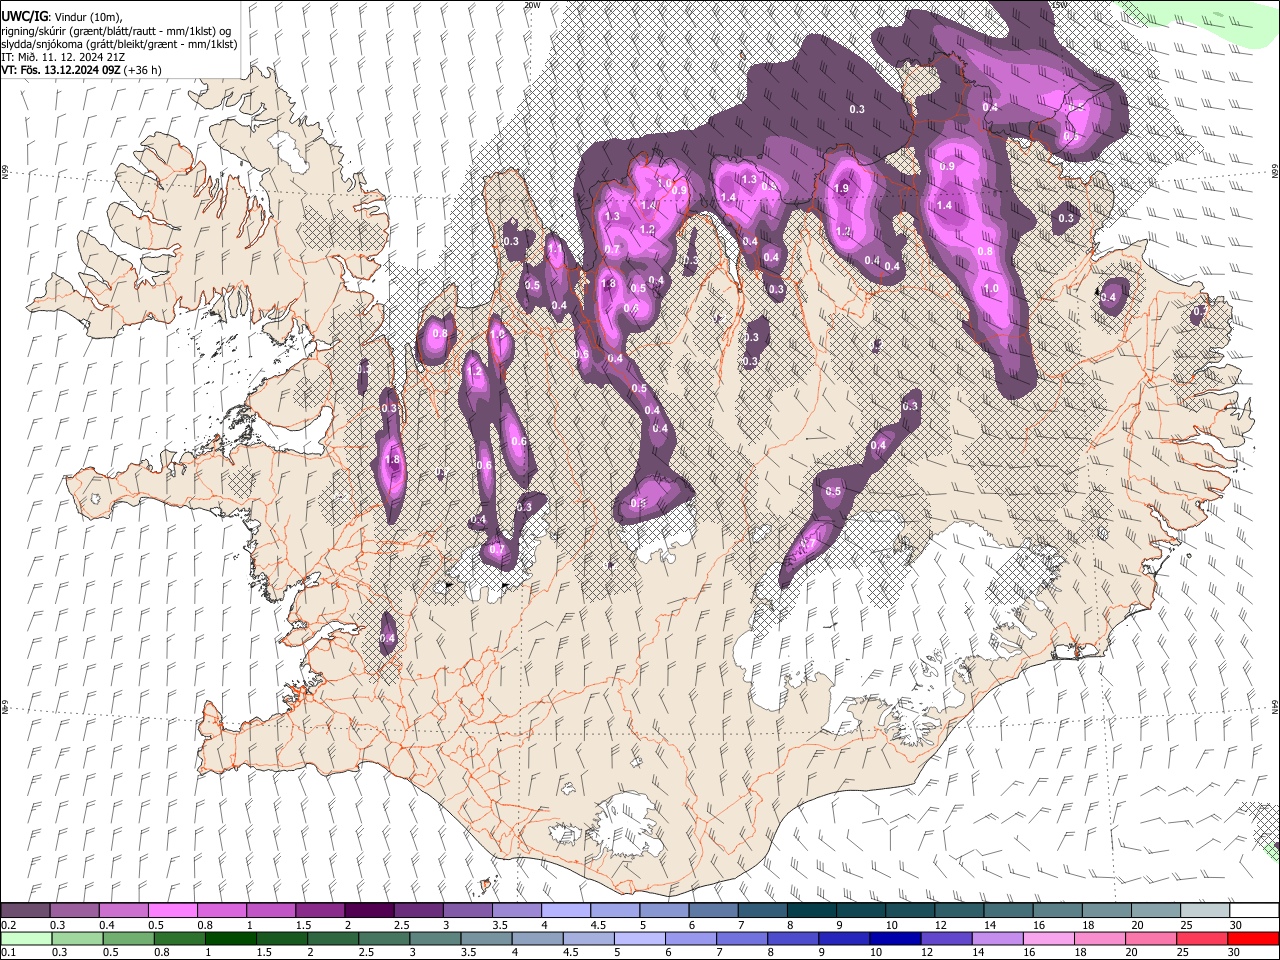Image resolution: width=1280 pixels, height=960 pixels.
Task: Pick the lilac rain swatch for 14–16
Action: [x=997, y=938]
